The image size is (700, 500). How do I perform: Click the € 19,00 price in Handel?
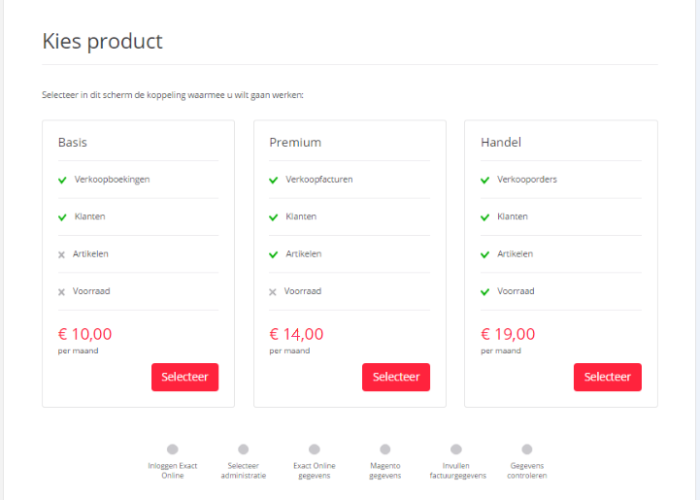click(508, 334)
